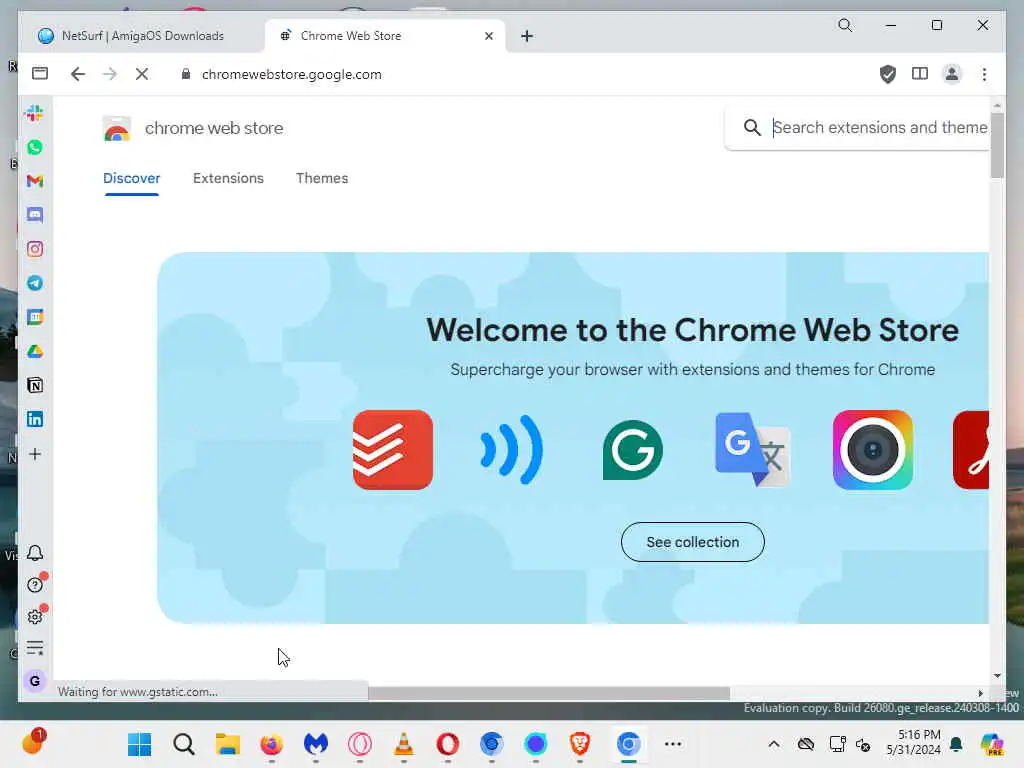Open Discord sidebar app
Screen dimensions: 1024x768
click(35, 215)
